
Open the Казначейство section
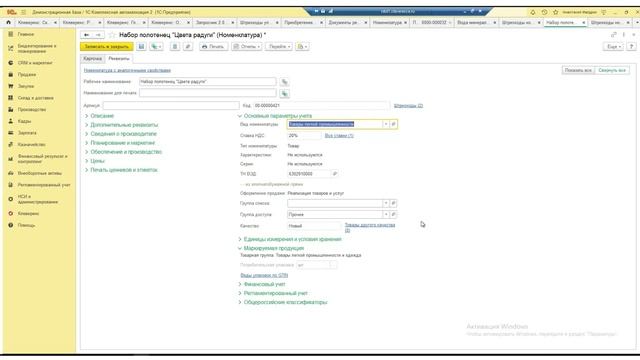pyautogui.click(x=31, y=144)
